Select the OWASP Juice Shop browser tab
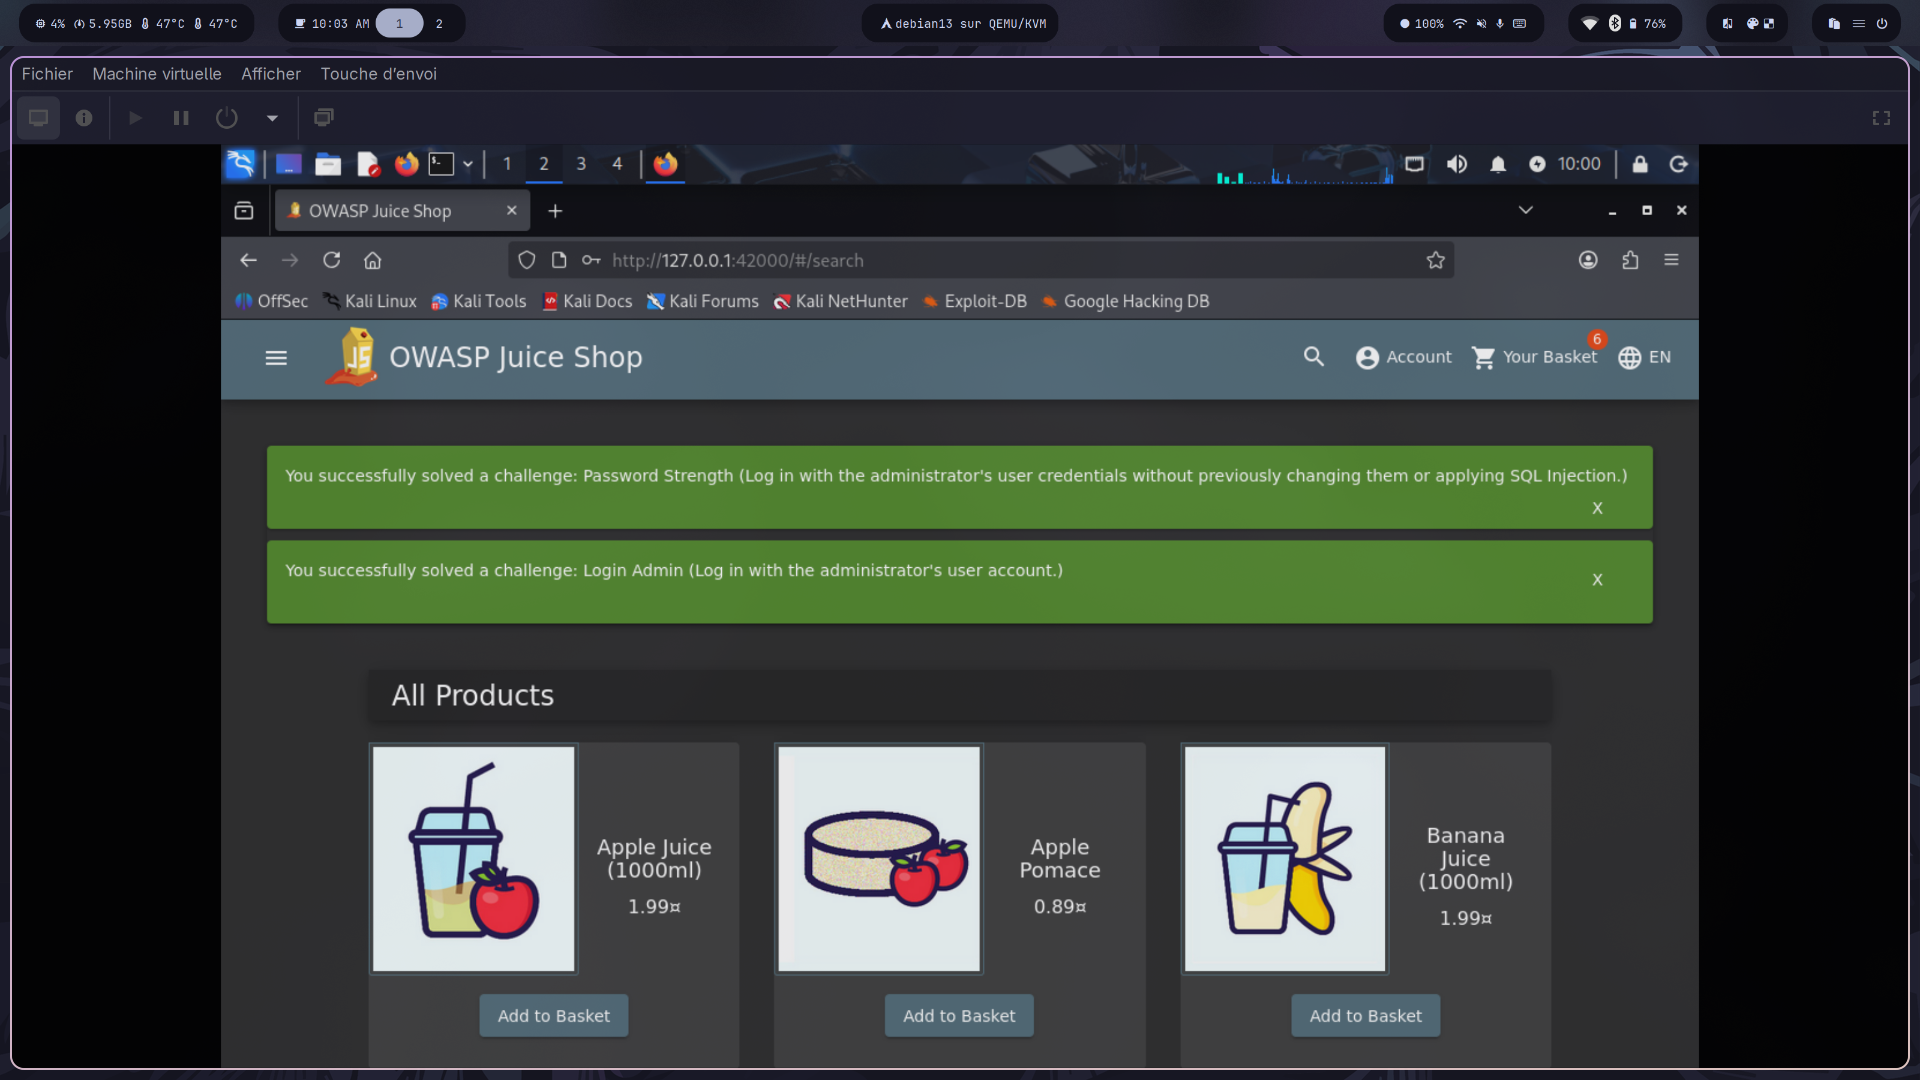The height and width of the screenshot is (1080, 1920). click(402, 211)
